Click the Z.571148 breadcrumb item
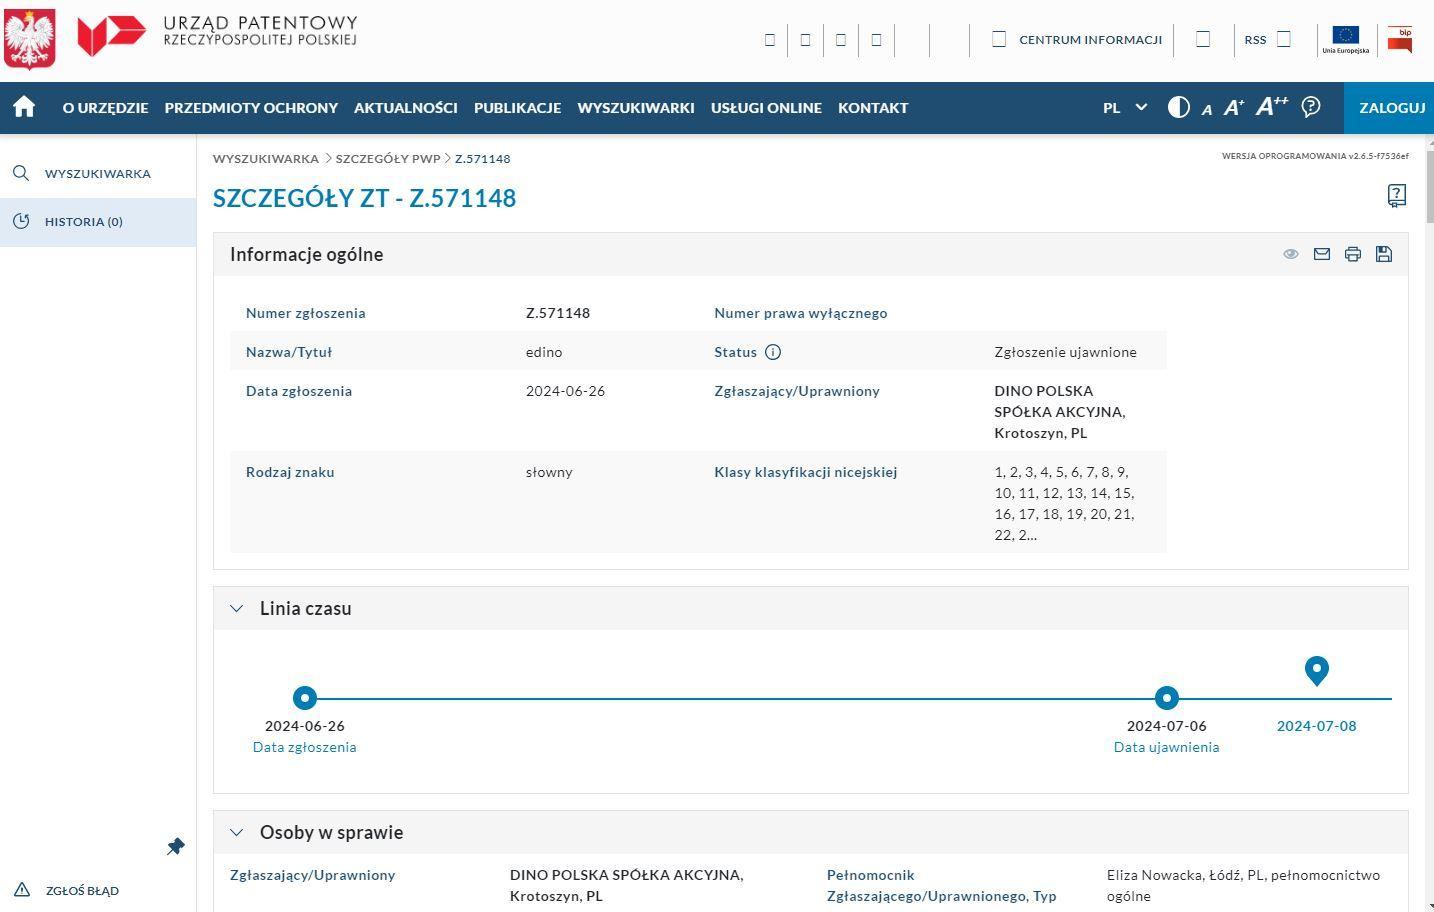1434x912 pixels. click(x=483, y=158)
